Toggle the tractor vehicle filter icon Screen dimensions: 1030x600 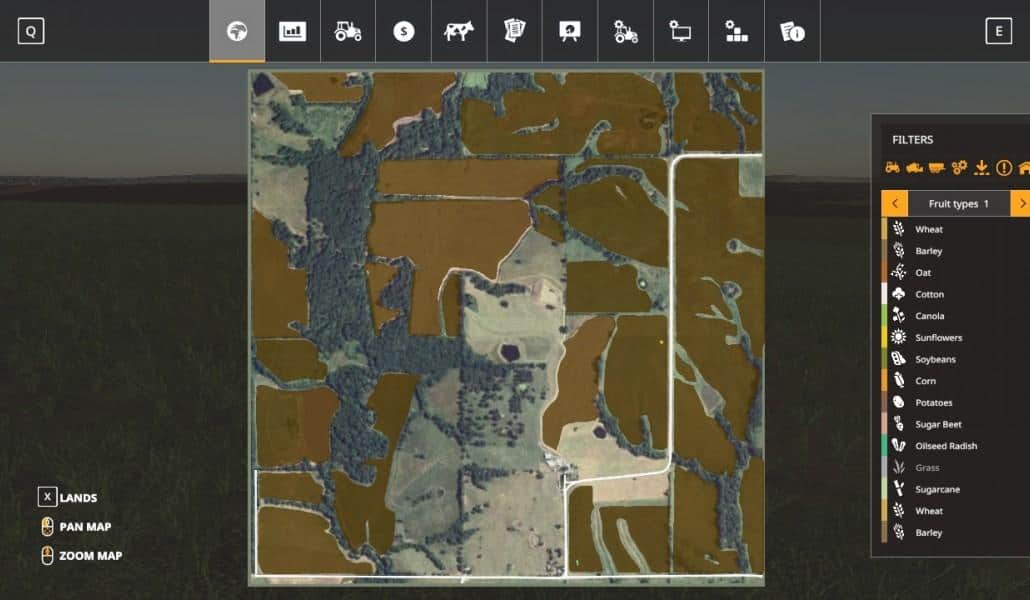click(x=893, y=168)
